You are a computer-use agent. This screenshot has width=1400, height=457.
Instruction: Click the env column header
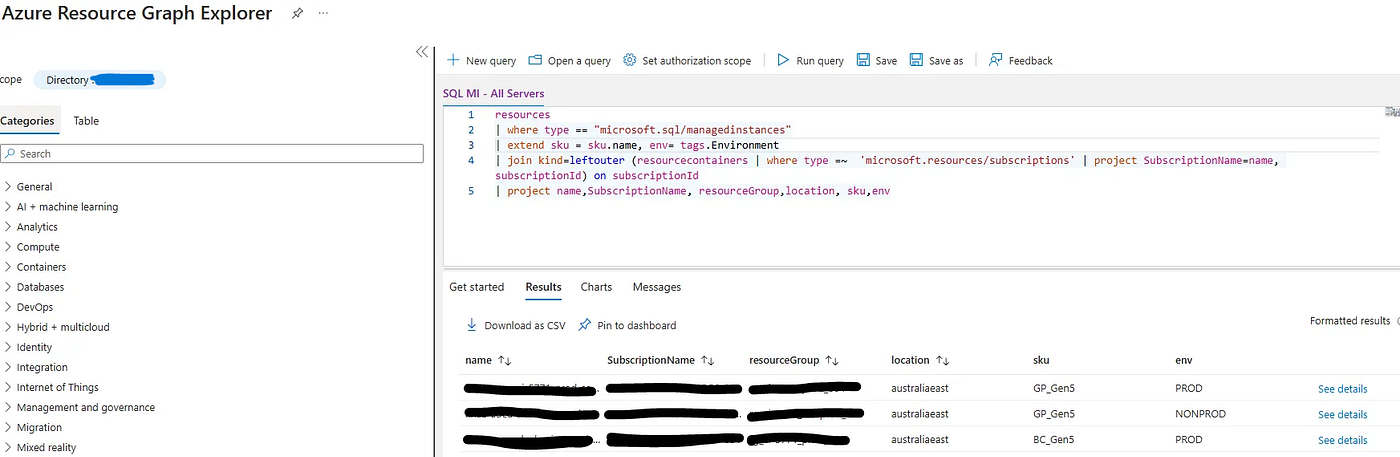1184,360
